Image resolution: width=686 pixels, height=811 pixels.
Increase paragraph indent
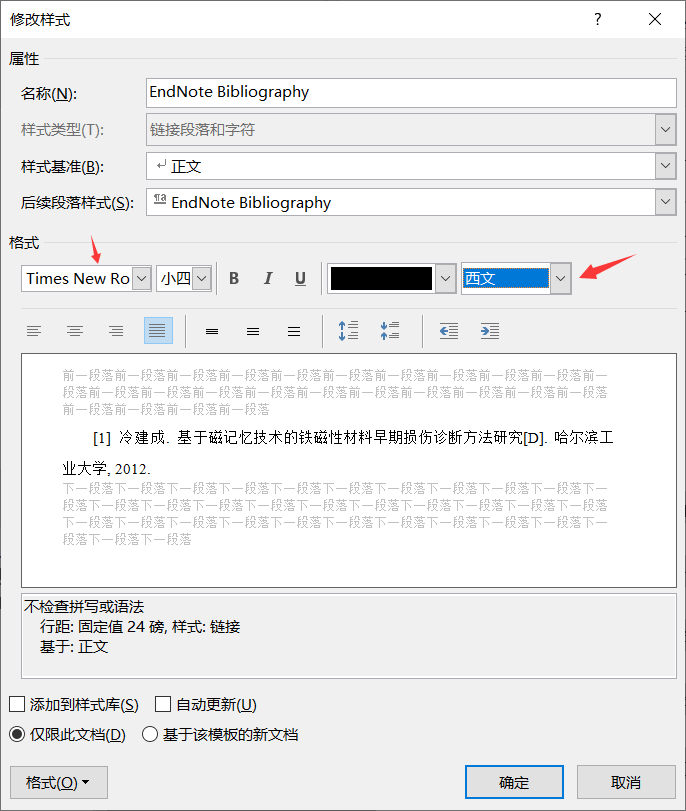[490, 331]
